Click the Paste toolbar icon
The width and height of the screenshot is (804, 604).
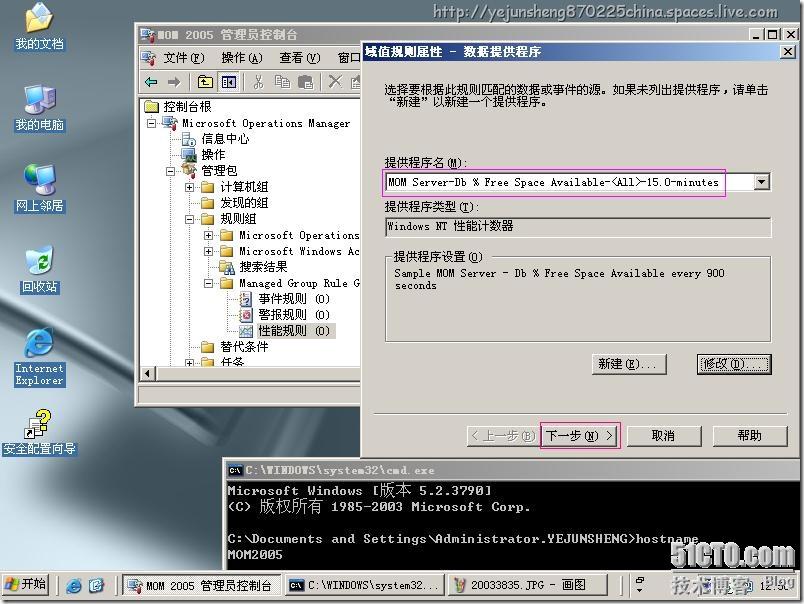coord(306,82)
